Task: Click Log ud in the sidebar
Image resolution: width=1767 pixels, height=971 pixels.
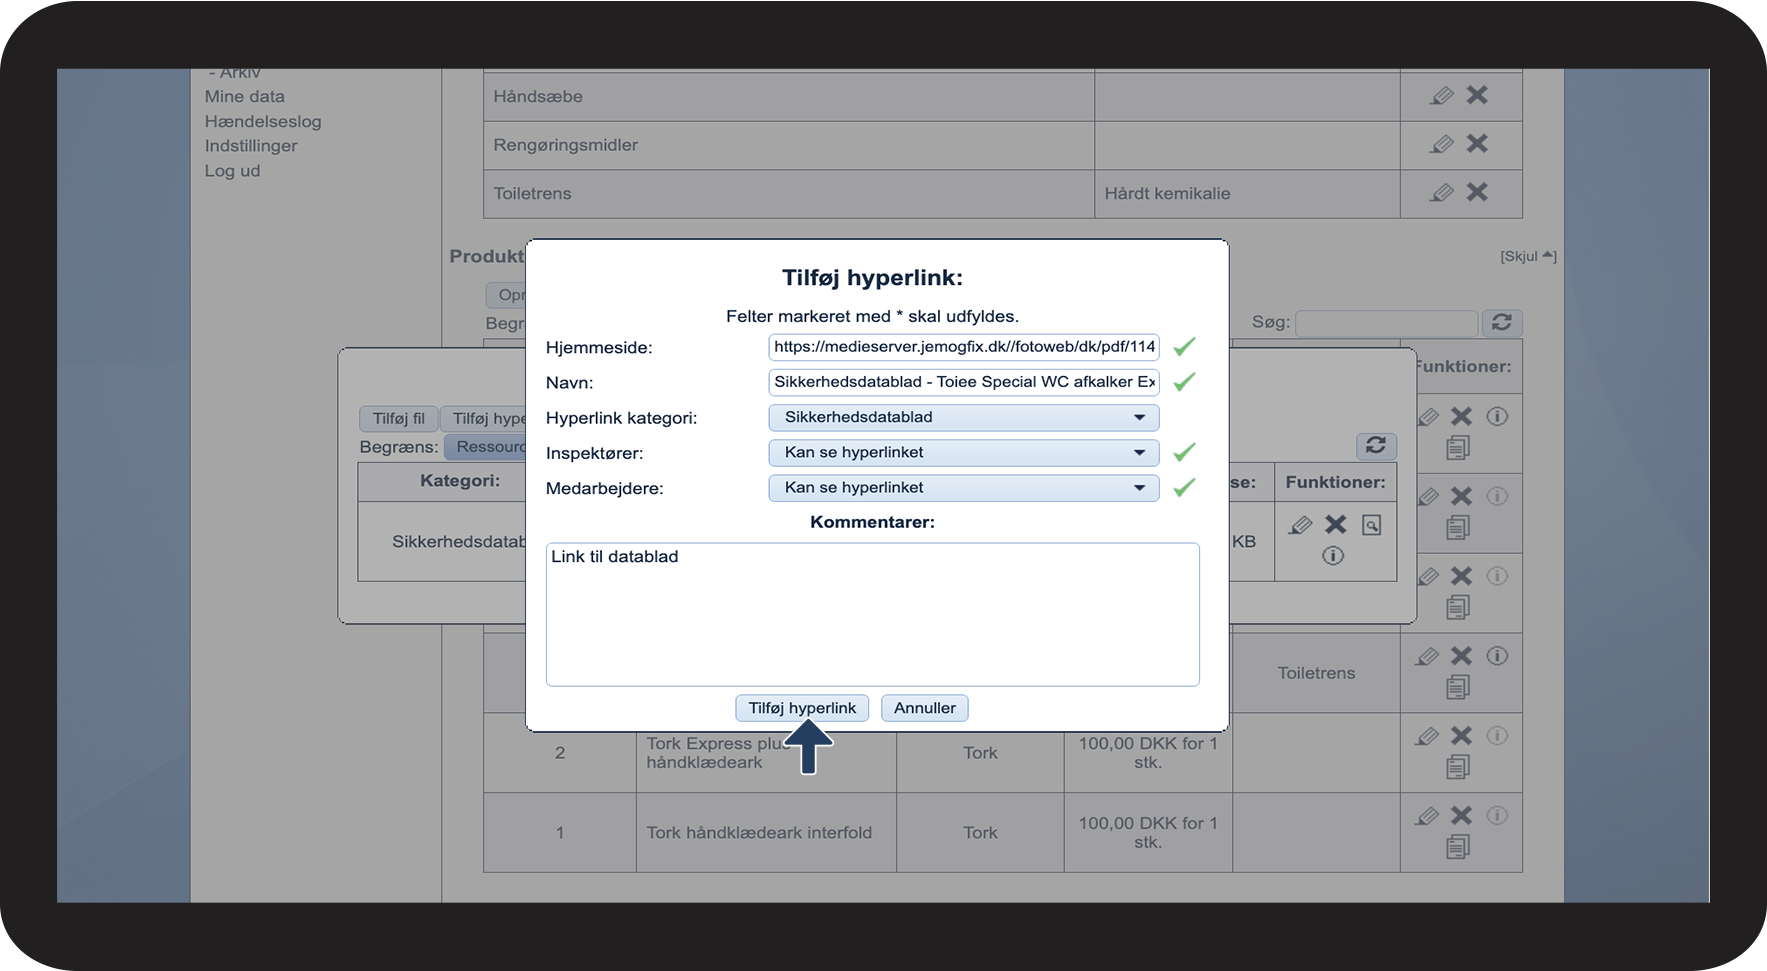Action: tap(232, 170)
